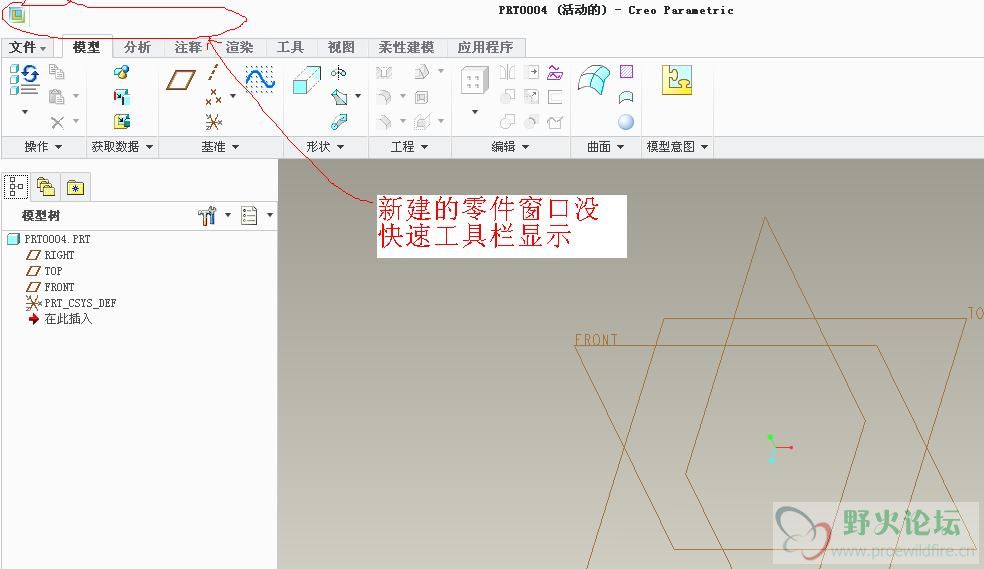Screen dimensions: 984x569
Task: Open the 文件 menu
Action: click(x=28, y=48)
